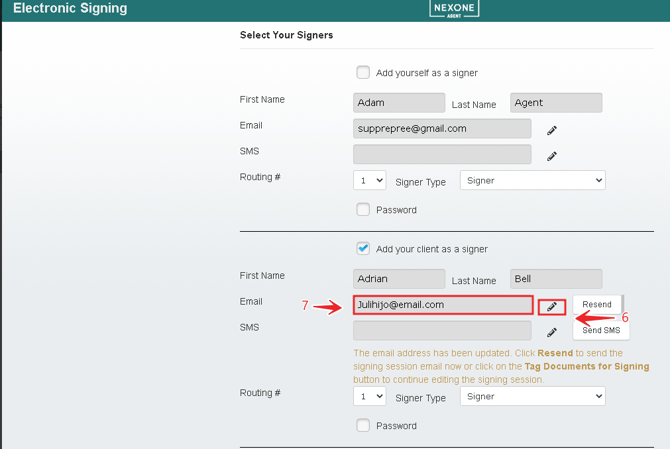Click the Last Name field containing Agent

click(x=555, y=102)
